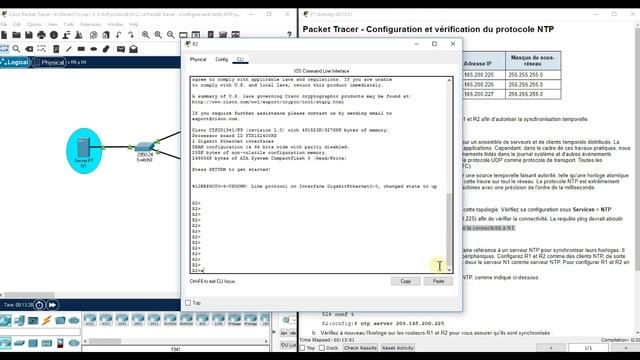Click the R2 CLI vertical scrollbar thumb
The width and height of the screenshot is (640, 360).
point(449,229)
